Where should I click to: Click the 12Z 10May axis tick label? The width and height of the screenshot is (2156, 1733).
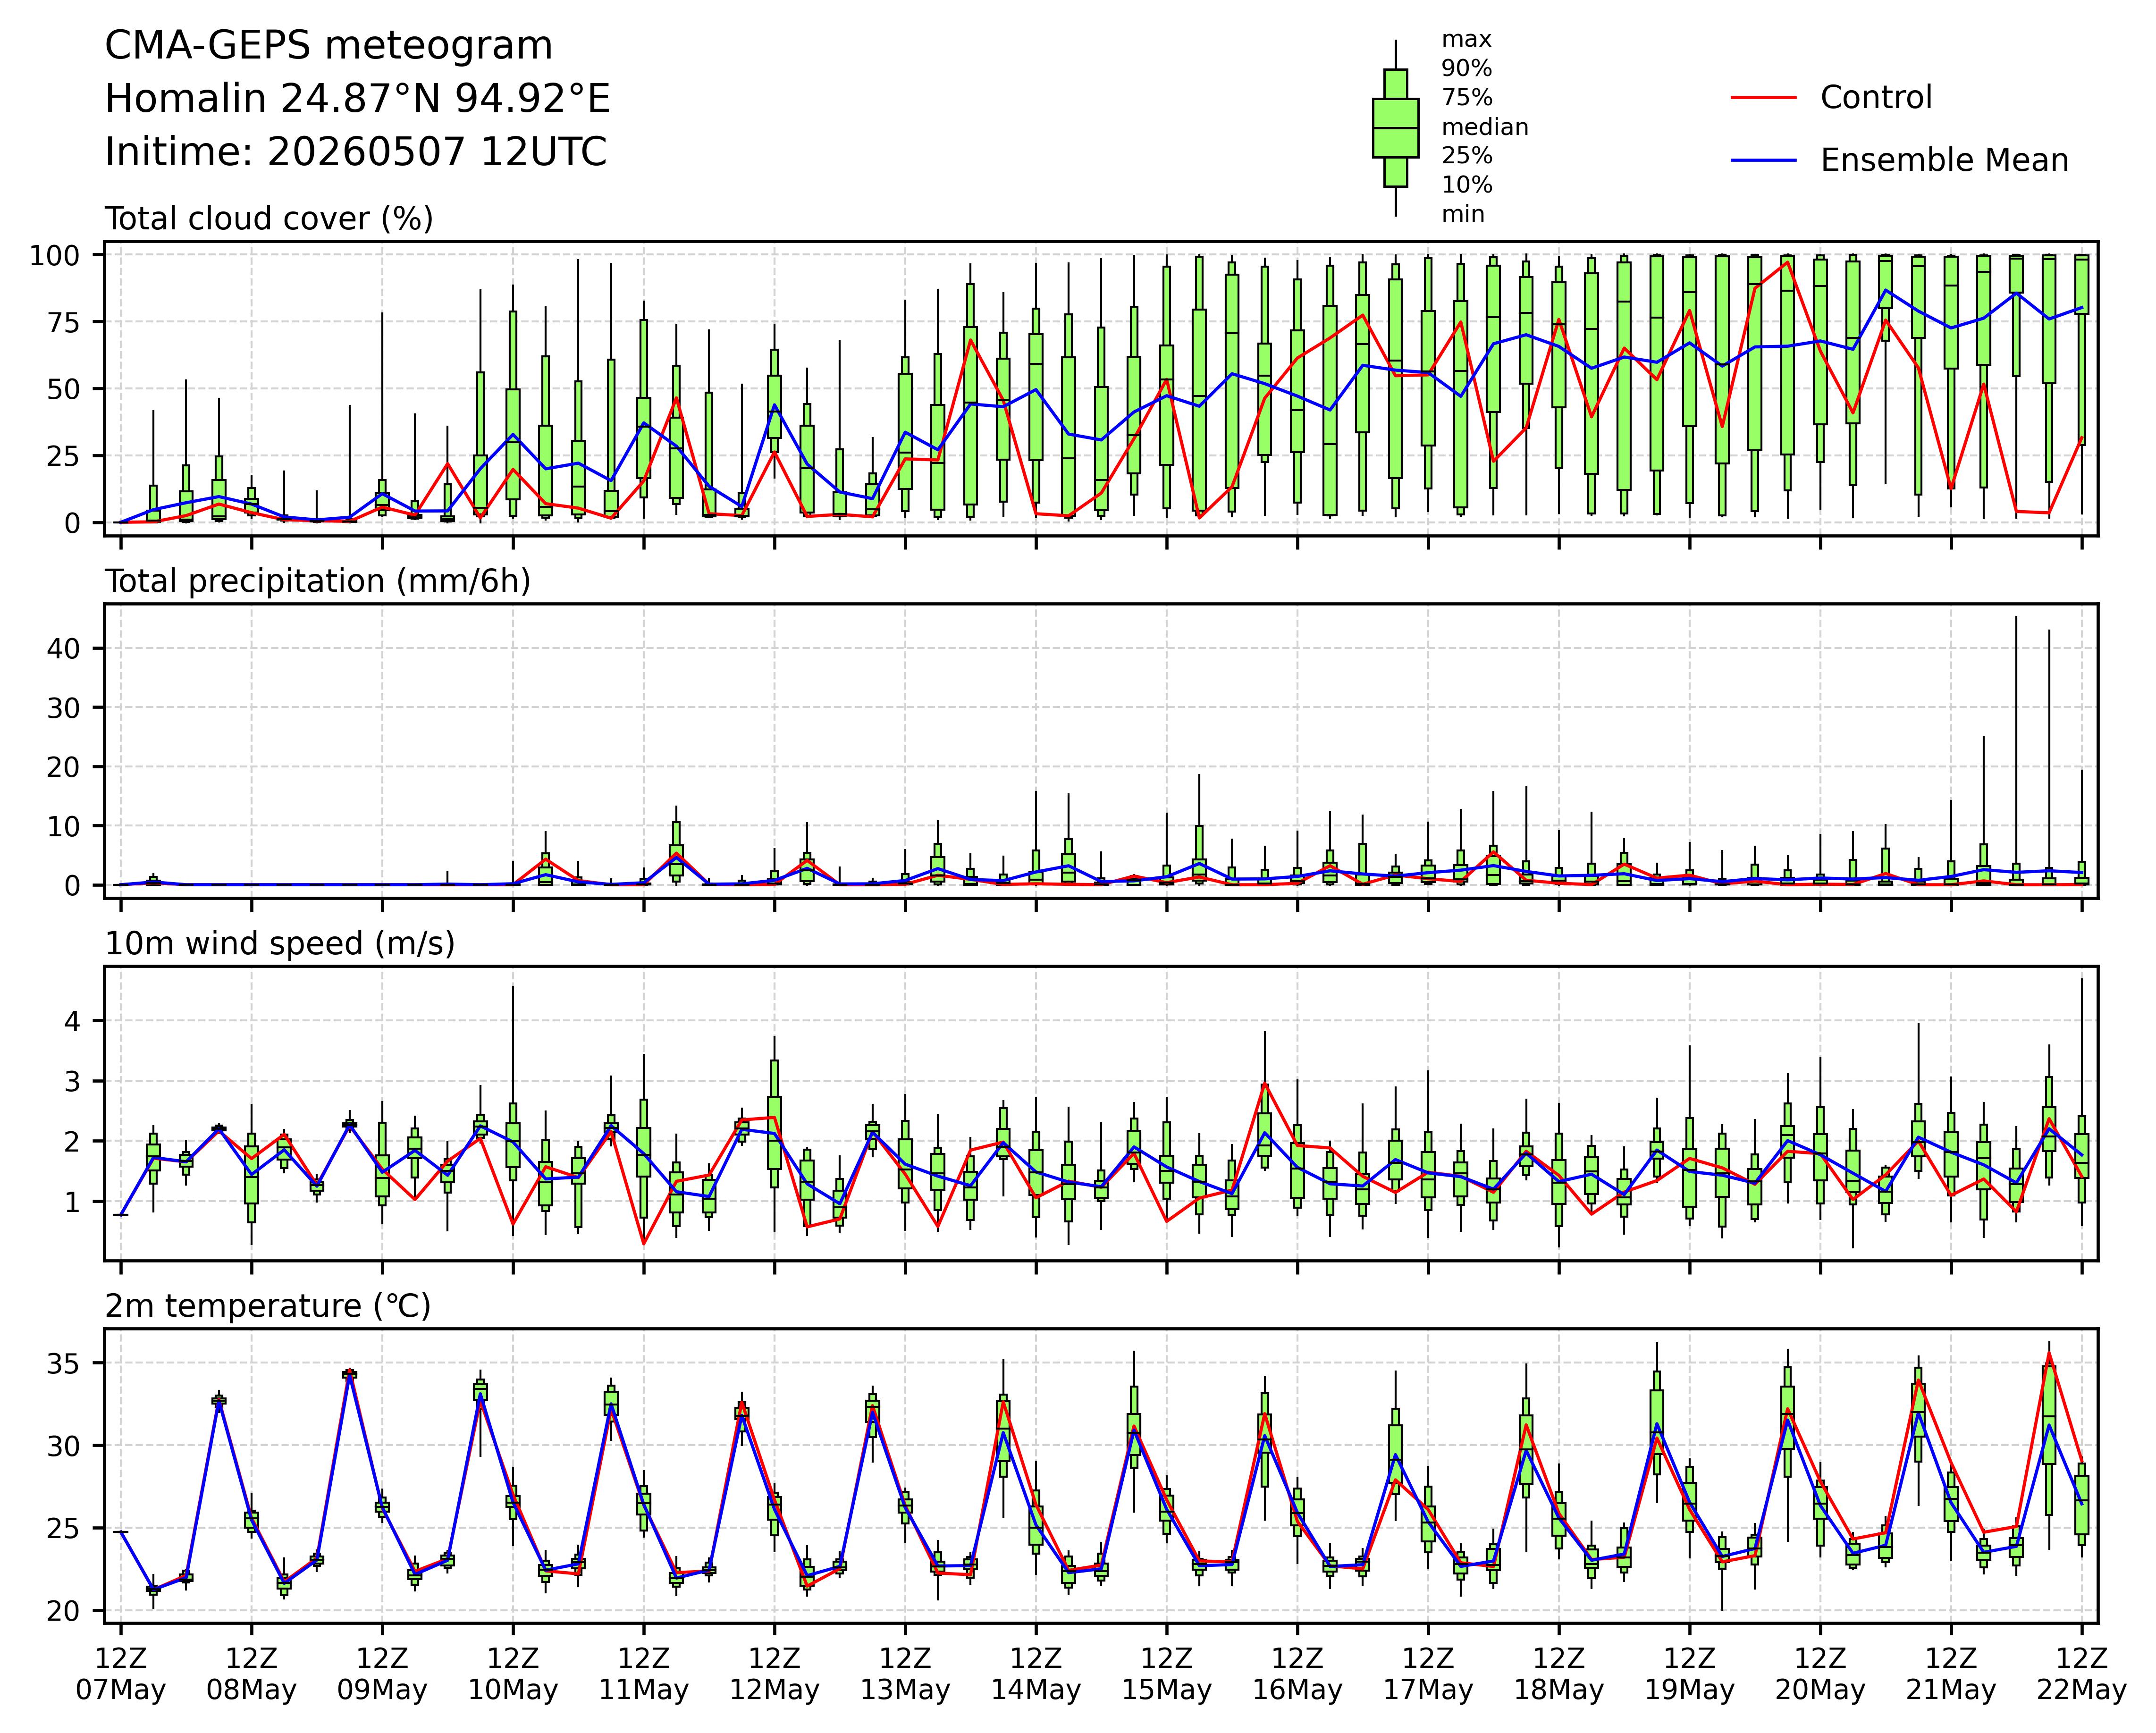tap(513, 1674)
